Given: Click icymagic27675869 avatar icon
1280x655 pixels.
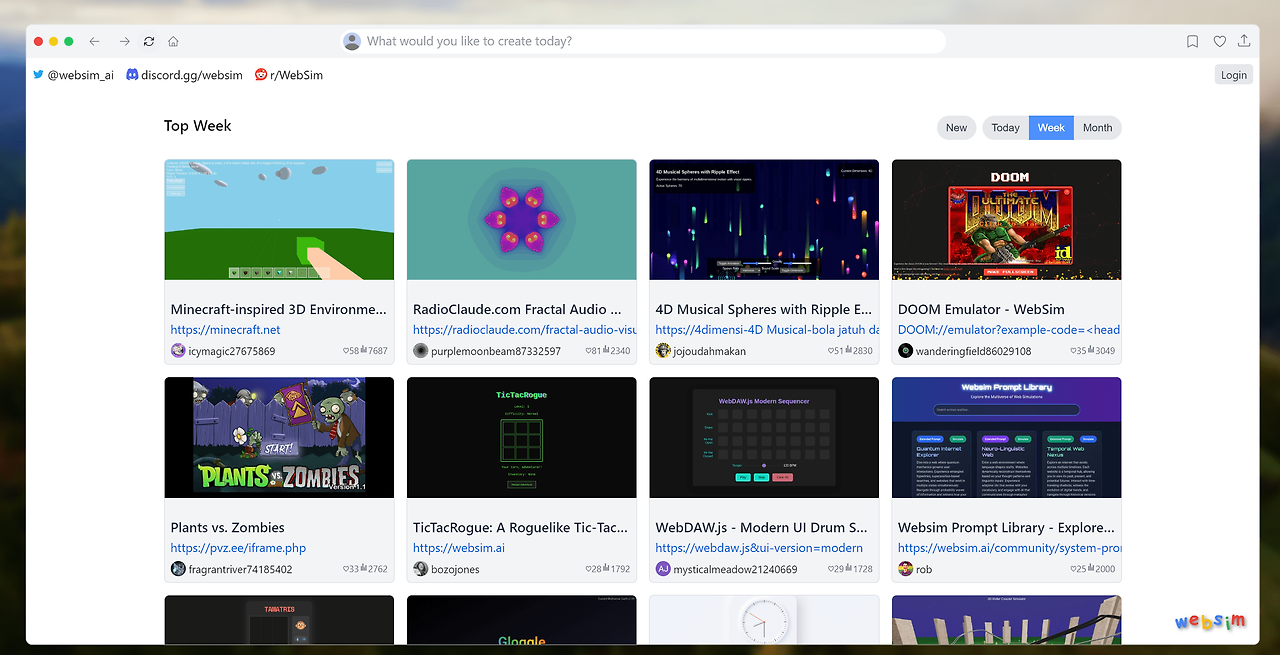Looking at the screenshot, I should pyautogui.click(x=178, y=350).
